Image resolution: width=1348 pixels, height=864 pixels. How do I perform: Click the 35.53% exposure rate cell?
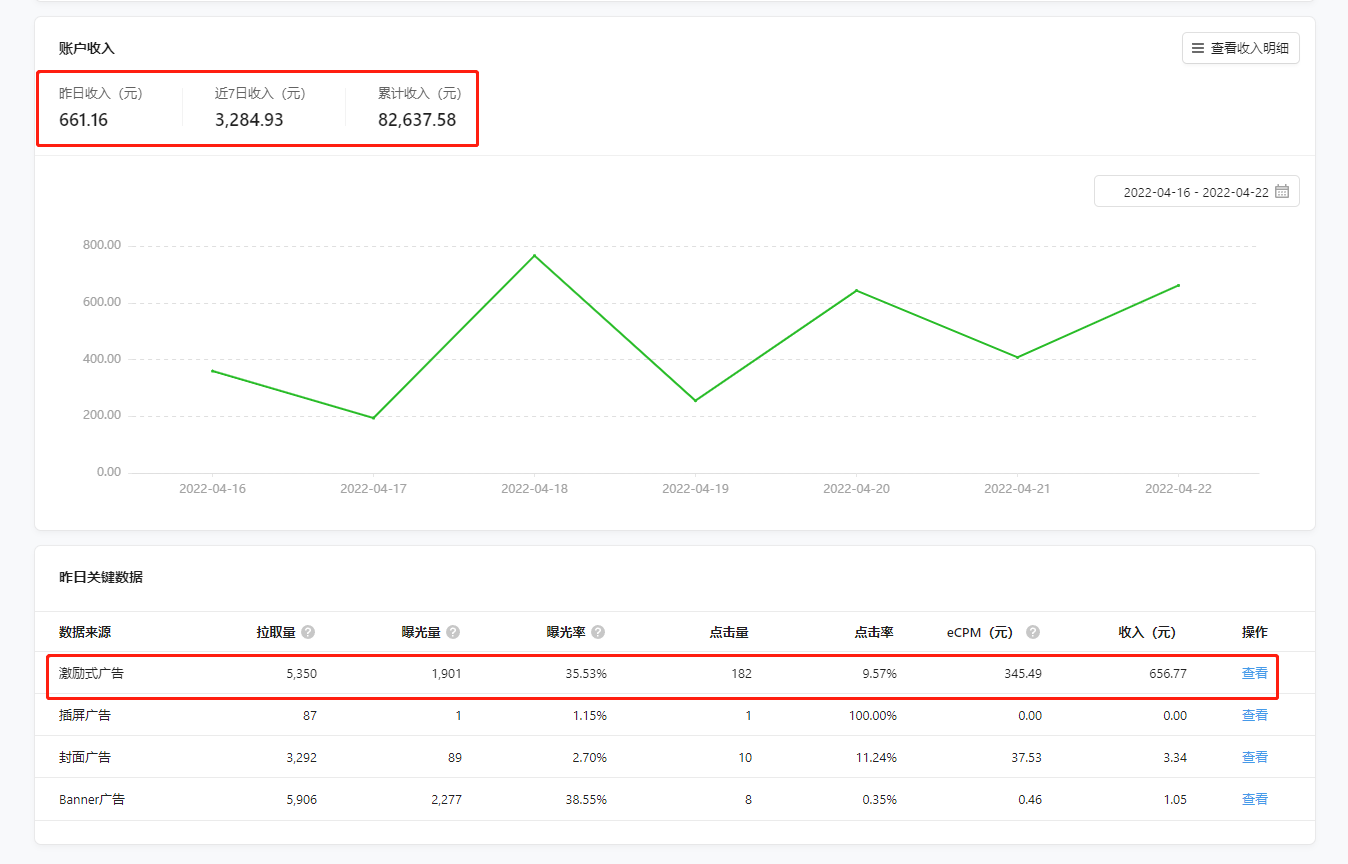click(586, 674)
